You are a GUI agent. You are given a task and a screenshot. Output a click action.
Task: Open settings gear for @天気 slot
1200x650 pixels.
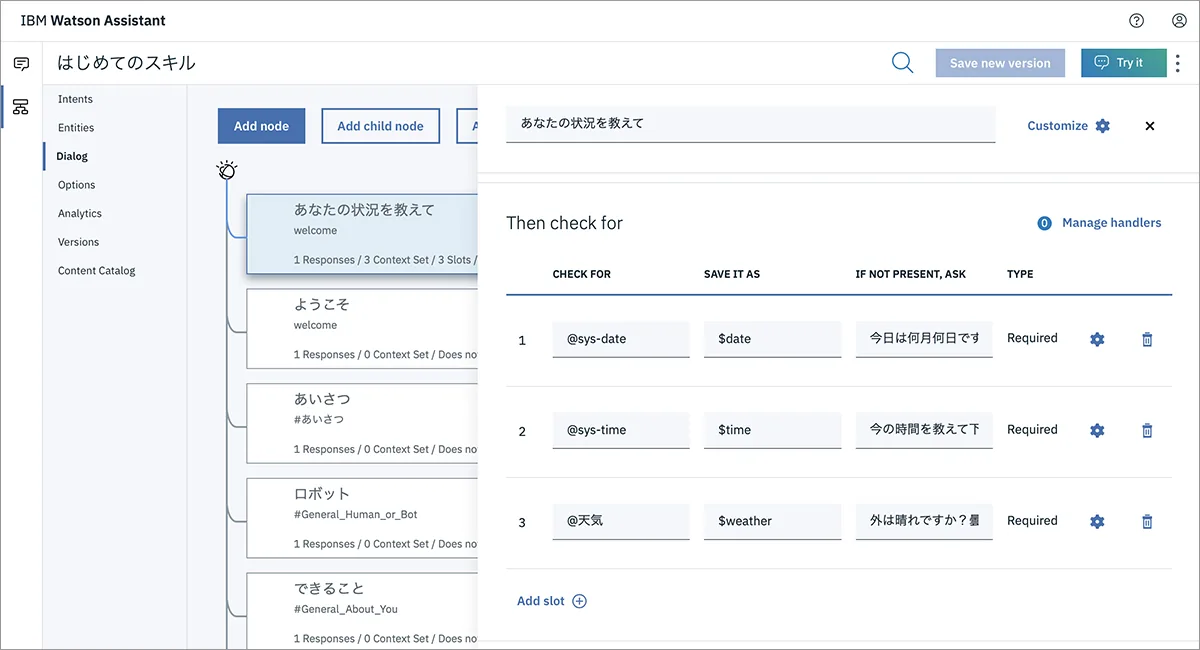(x=1097, y=521)
